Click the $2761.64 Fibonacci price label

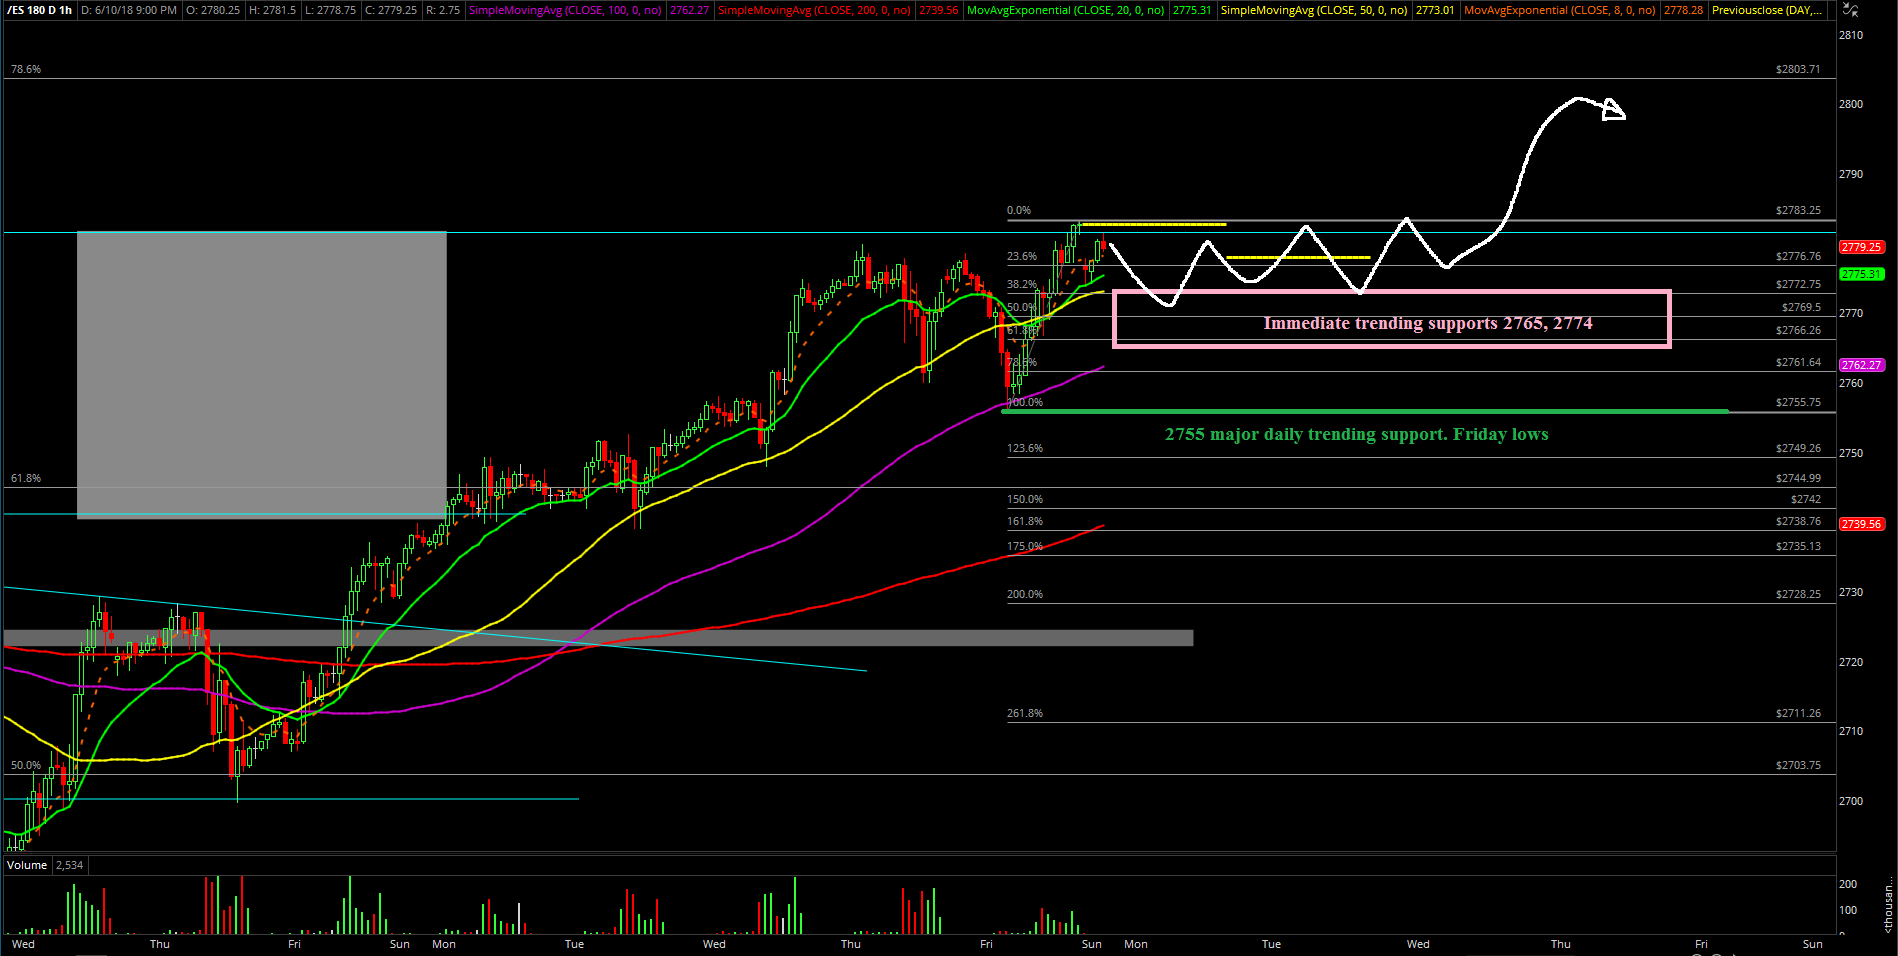click(x=1798, y=362)
